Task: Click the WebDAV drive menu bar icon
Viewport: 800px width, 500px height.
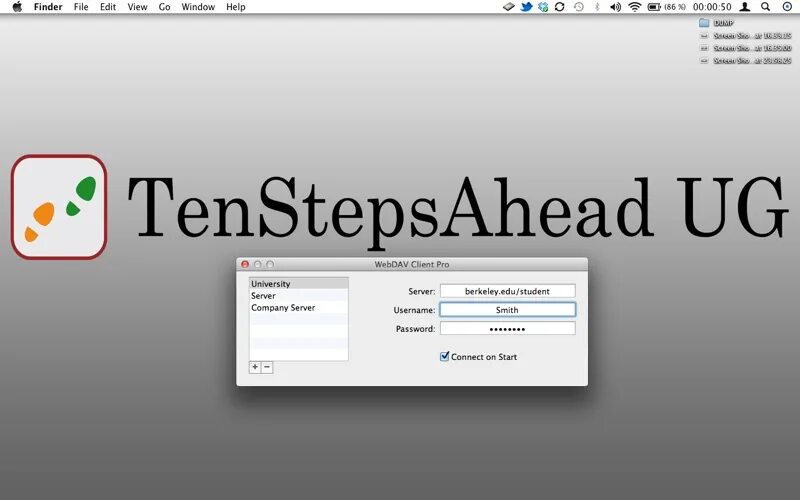Action: pos(509,7)
